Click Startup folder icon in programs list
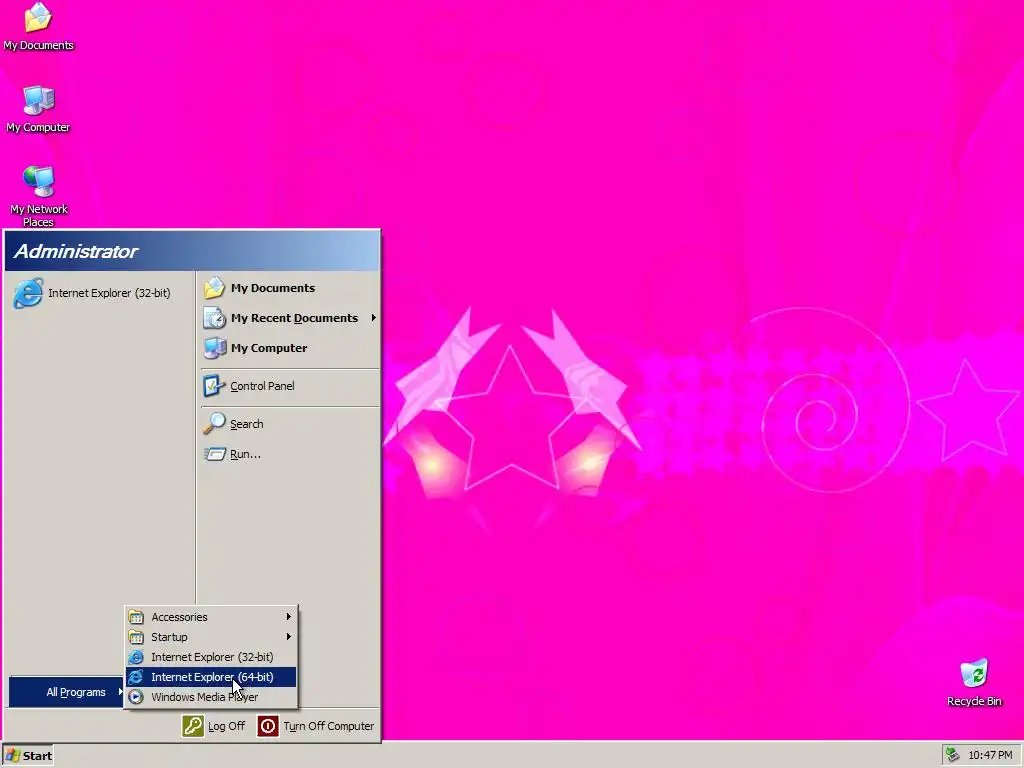Image resolution: width=1024 pixels, height=768 pixels. 136,637
